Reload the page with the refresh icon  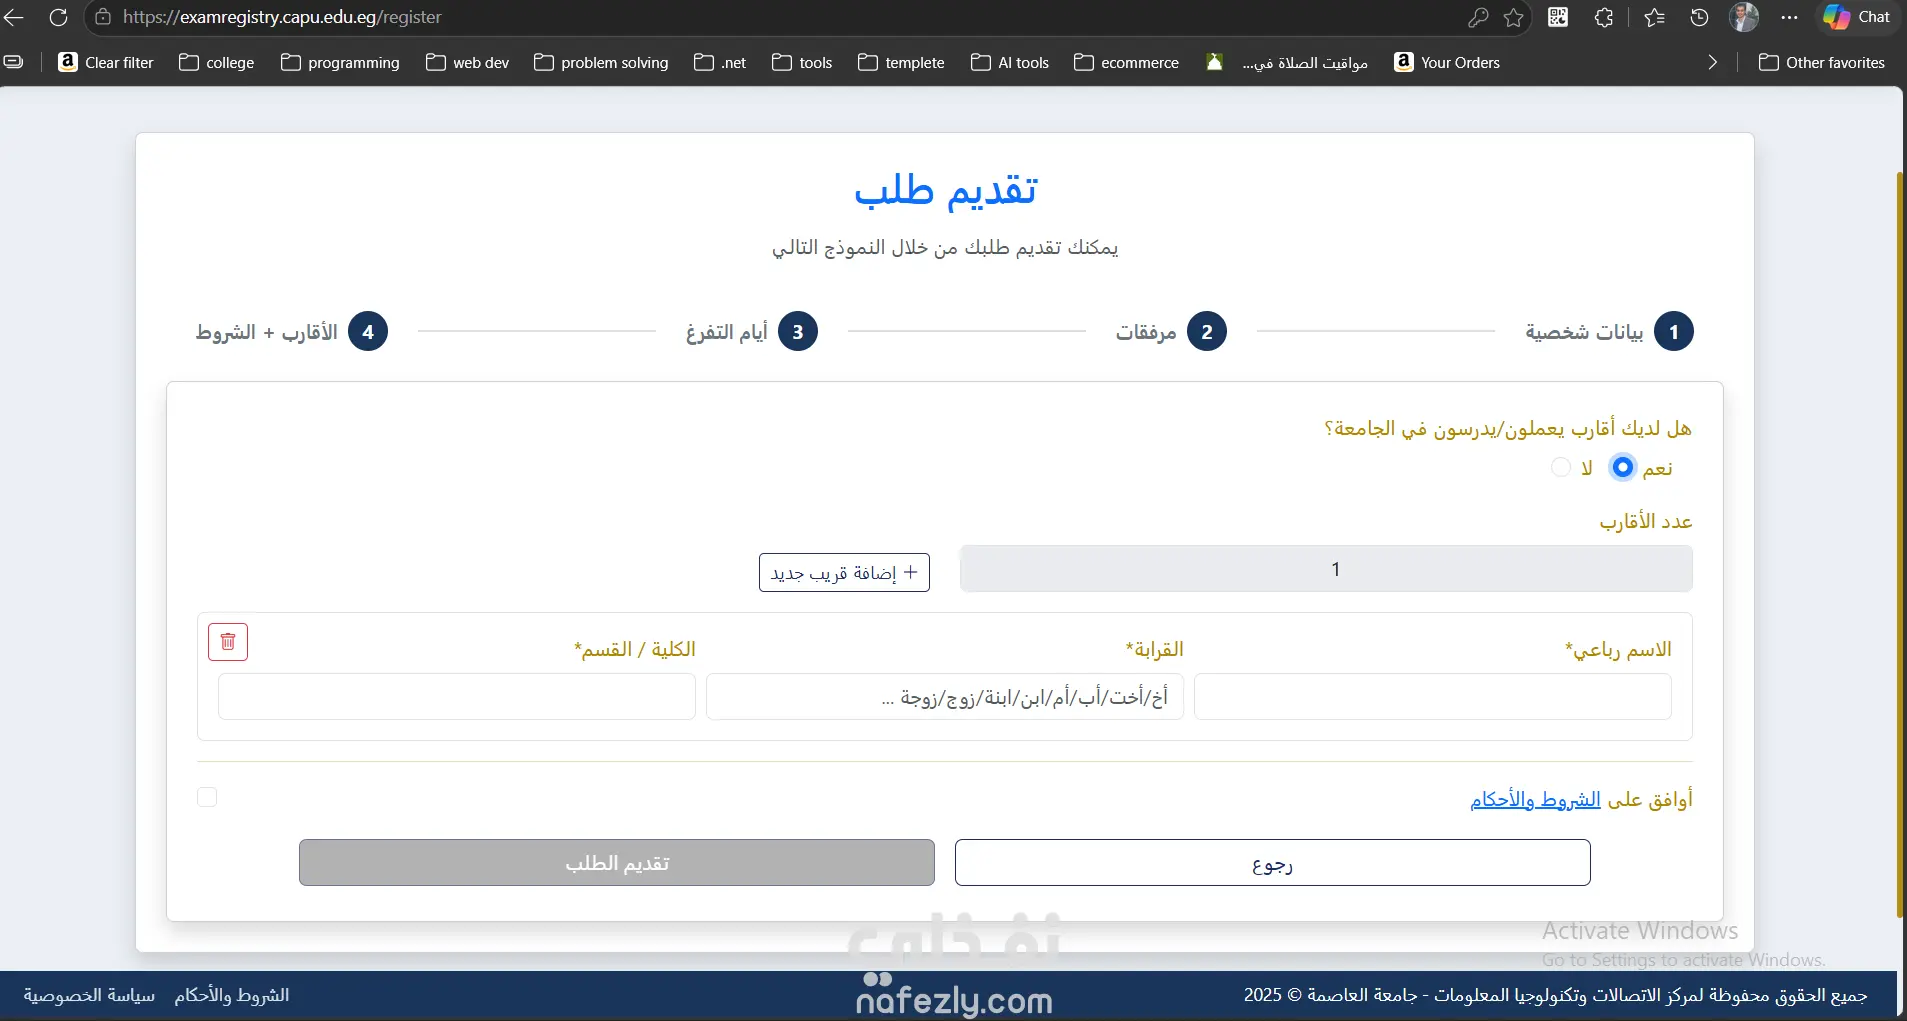[x=58, y=17]
